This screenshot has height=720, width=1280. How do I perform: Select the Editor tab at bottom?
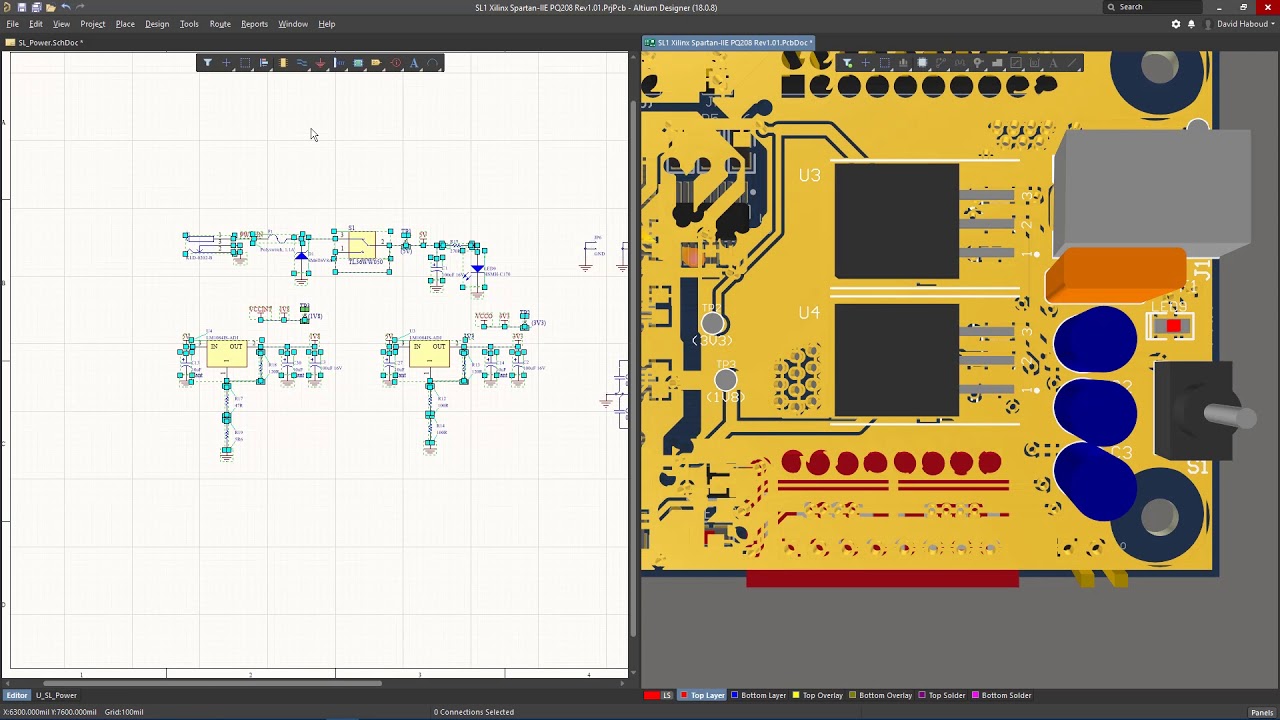[17, 695]
